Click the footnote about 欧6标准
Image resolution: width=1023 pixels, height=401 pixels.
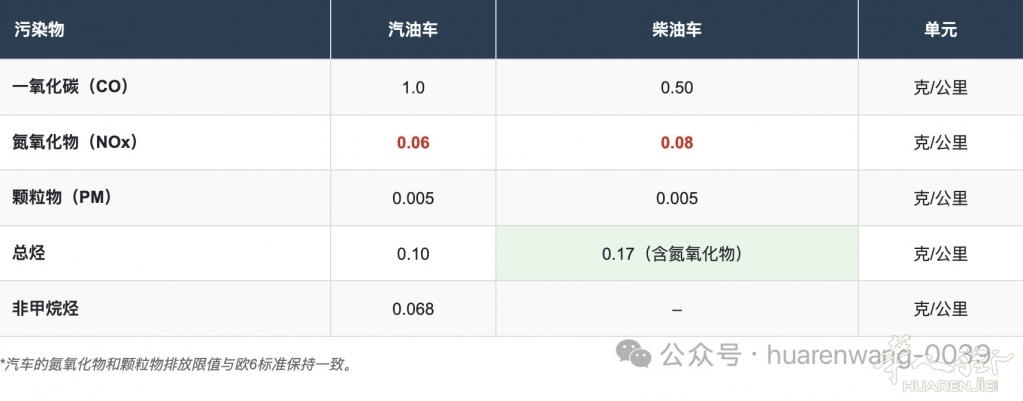point(176,364)
